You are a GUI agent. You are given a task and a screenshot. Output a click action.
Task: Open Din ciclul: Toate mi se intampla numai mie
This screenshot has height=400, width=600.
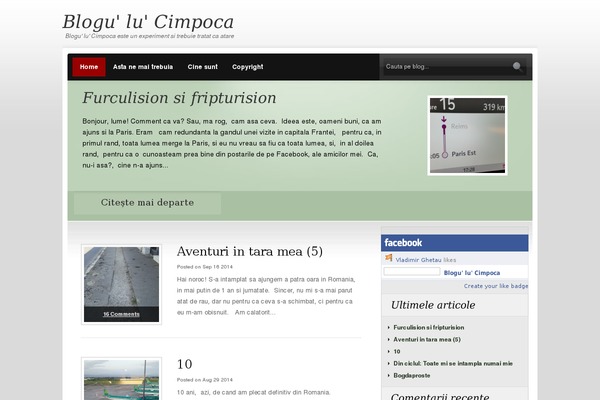coord(453,364)
